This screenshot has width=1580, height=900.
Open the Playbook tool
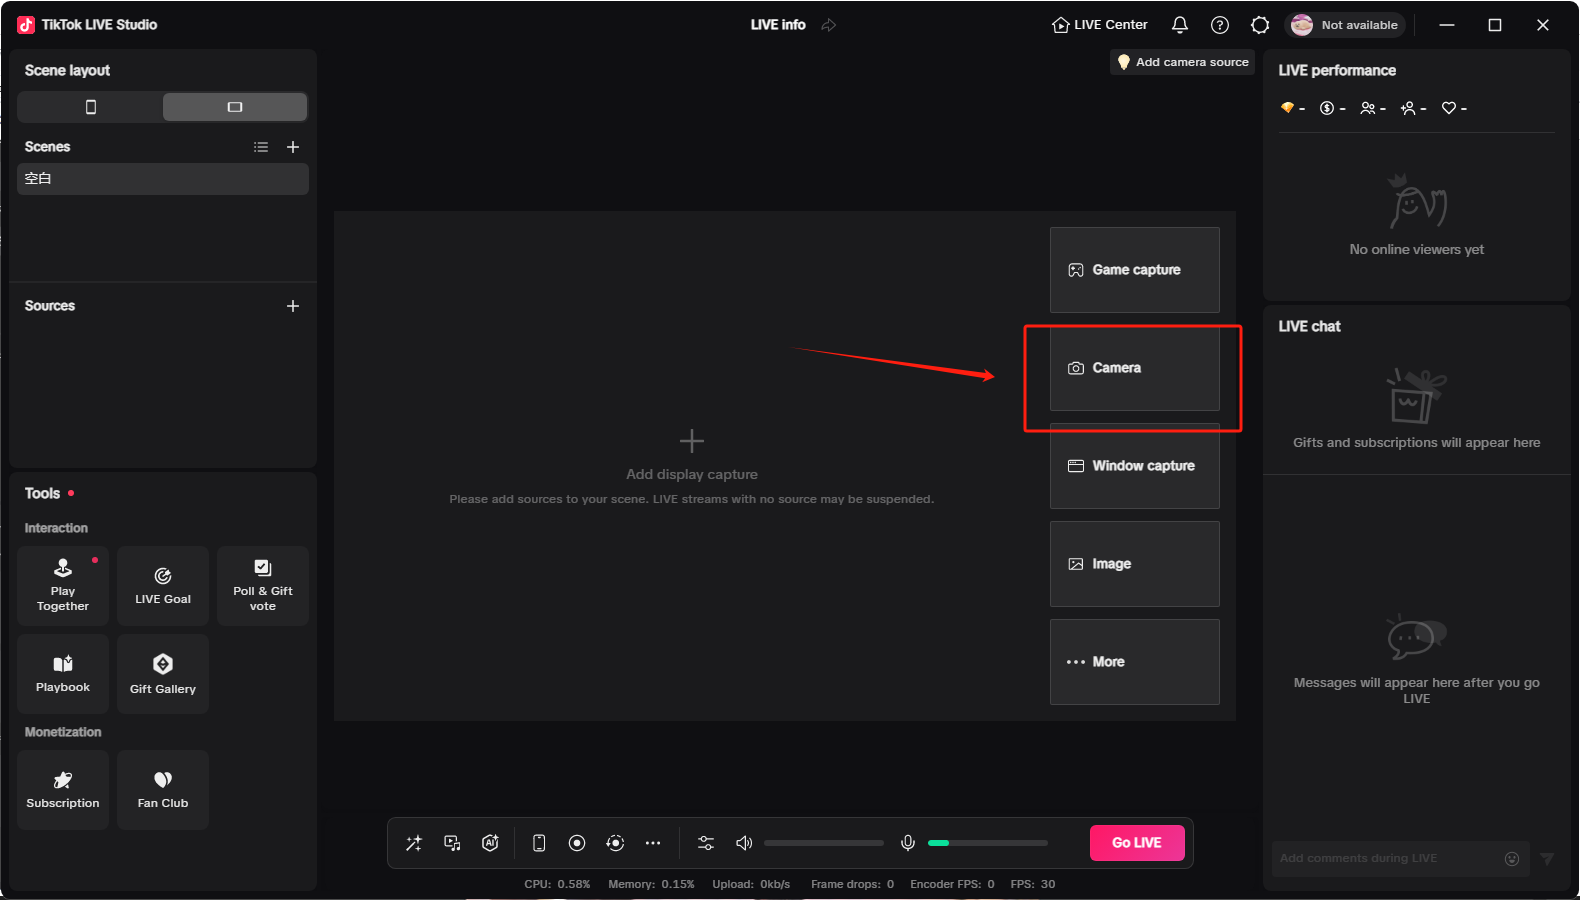pyautogui.click(x=63, y=674)
